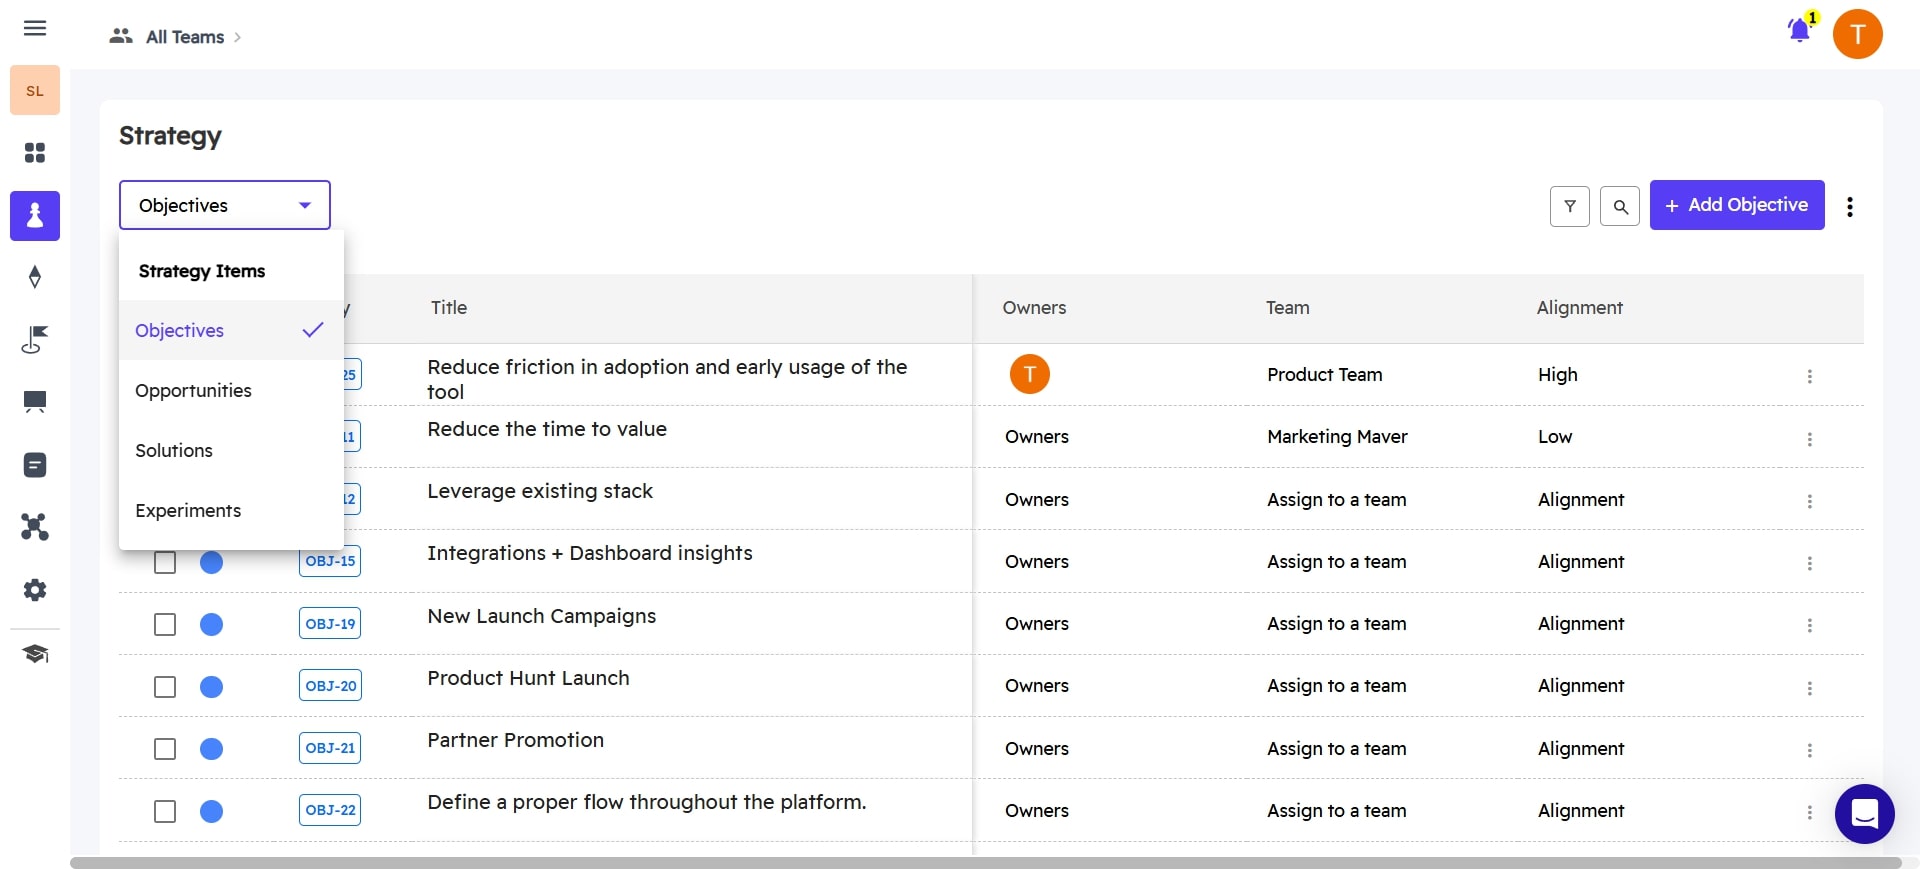This screenshot has width=1920, height=869.
Task: Select Opportunities in the Strategy Items menu
Action: 231,390
